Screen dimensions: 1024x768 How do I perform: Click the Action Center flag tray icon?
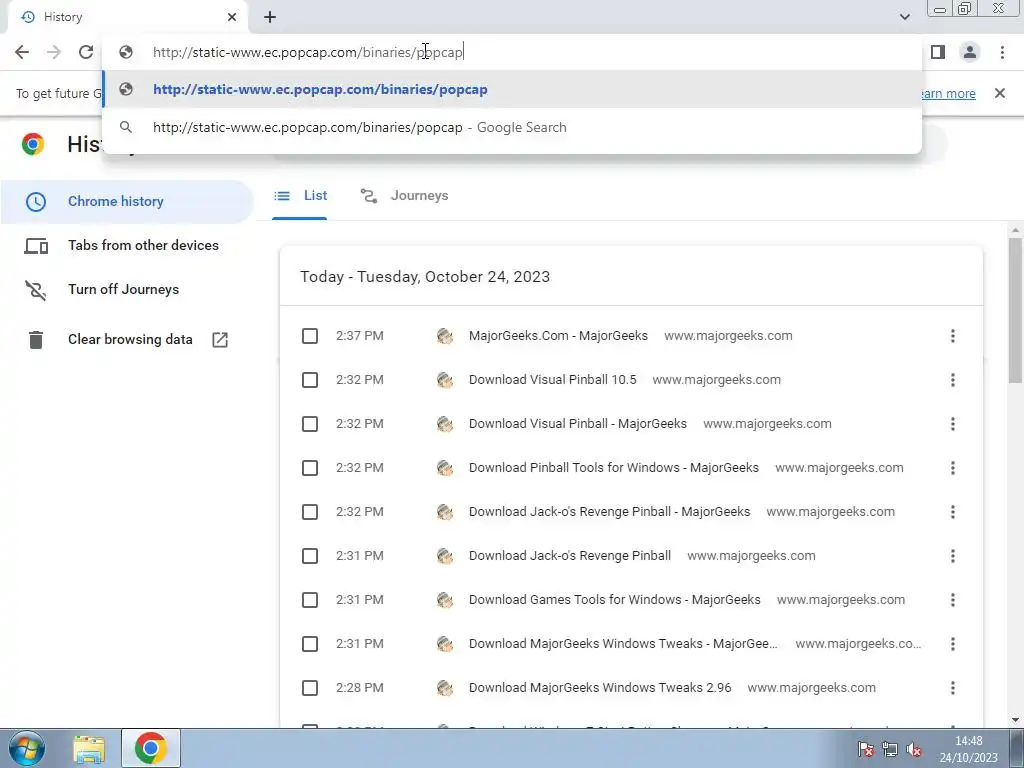click(x=866, y=750)
